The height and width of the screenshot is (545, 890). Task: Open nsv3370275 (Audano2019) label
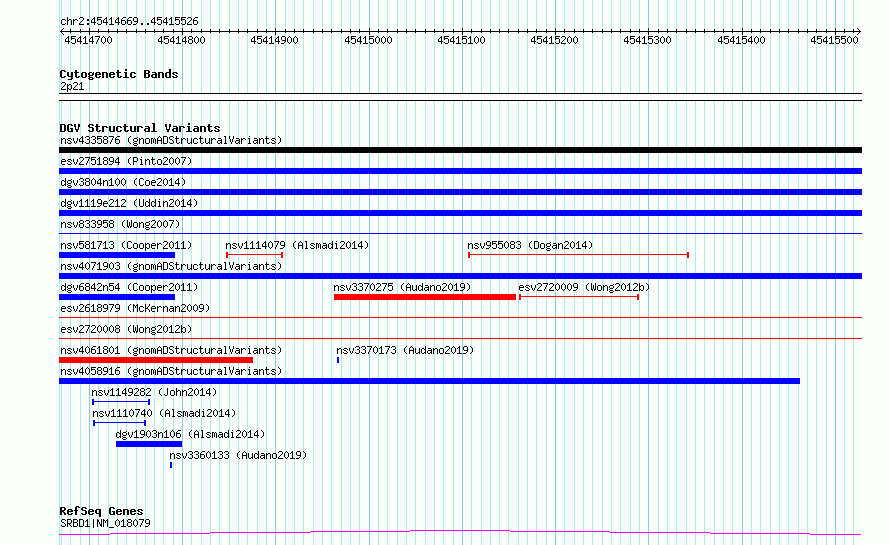click(402, 287)
